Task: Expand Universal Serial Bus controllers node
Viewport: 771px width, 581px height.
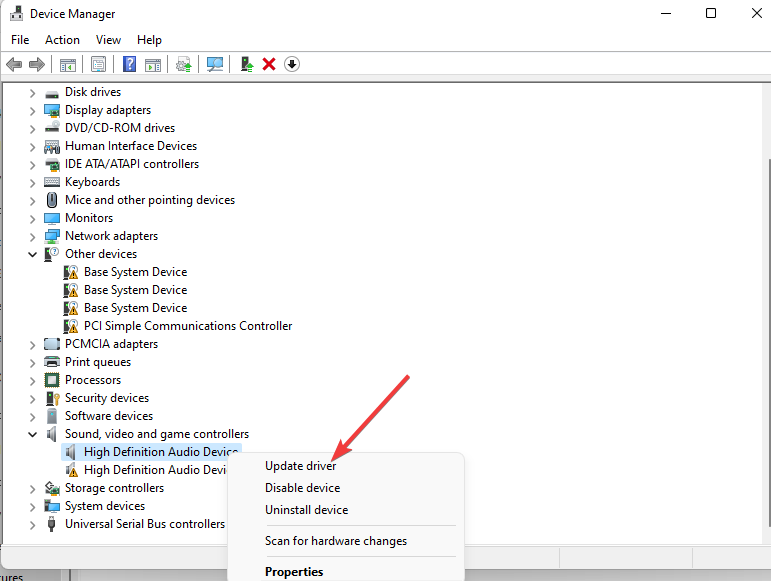Action: (32, 525)
